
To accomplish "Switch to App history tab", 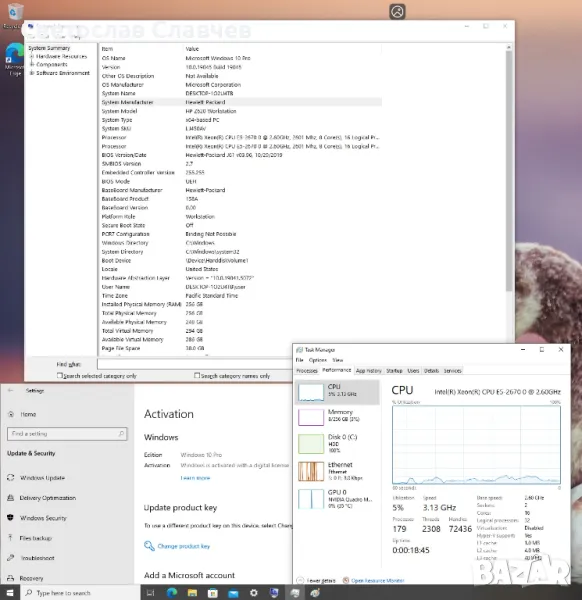I will point(368,370).
